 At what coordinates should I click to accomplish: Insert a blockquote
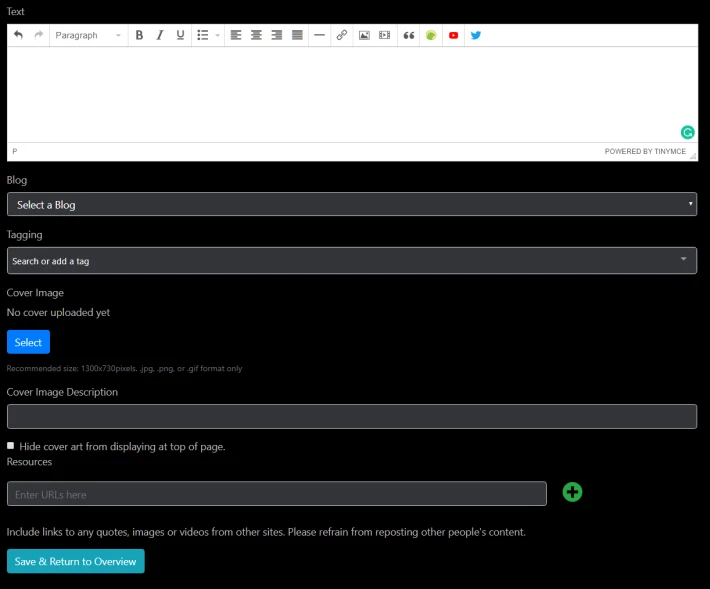pyautogui.click(x=408, y=35)
